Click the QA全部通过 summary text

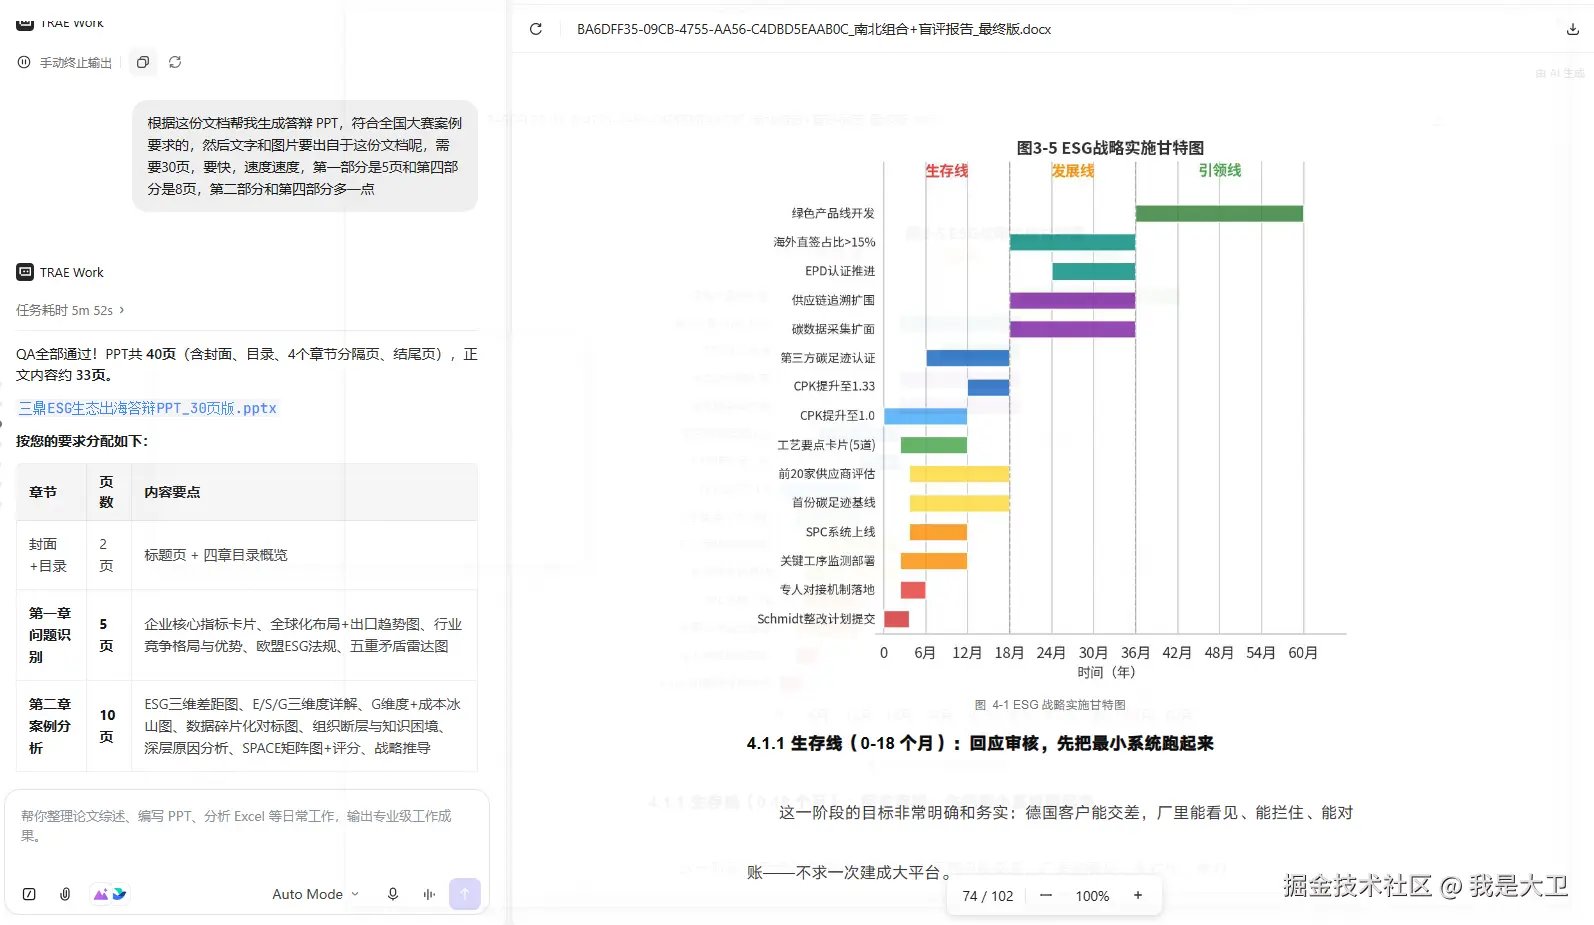(247, 364)
